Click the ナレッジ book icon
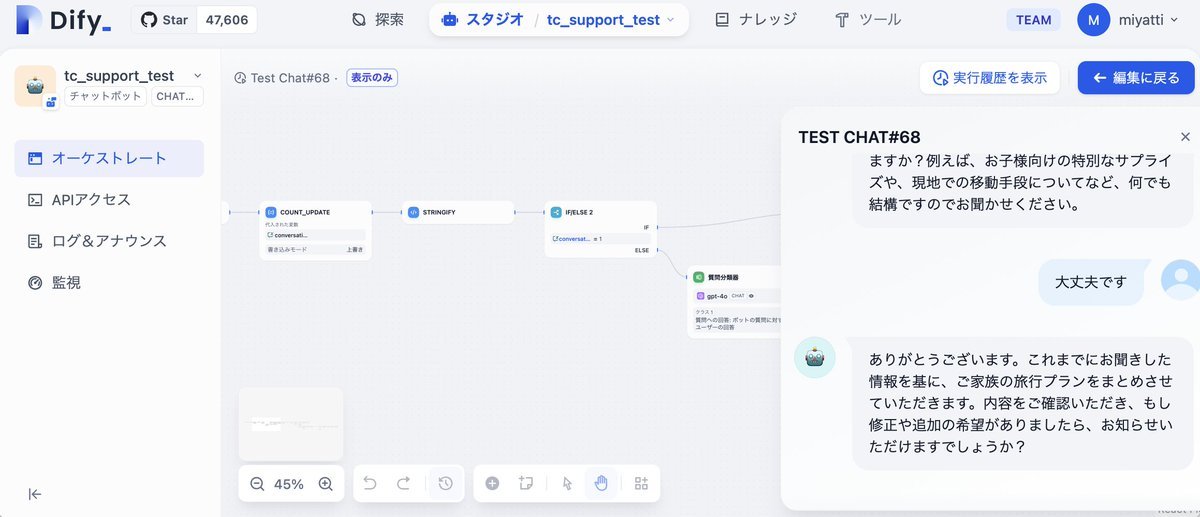Screen dimensions: 1200x517 [722, 20]
